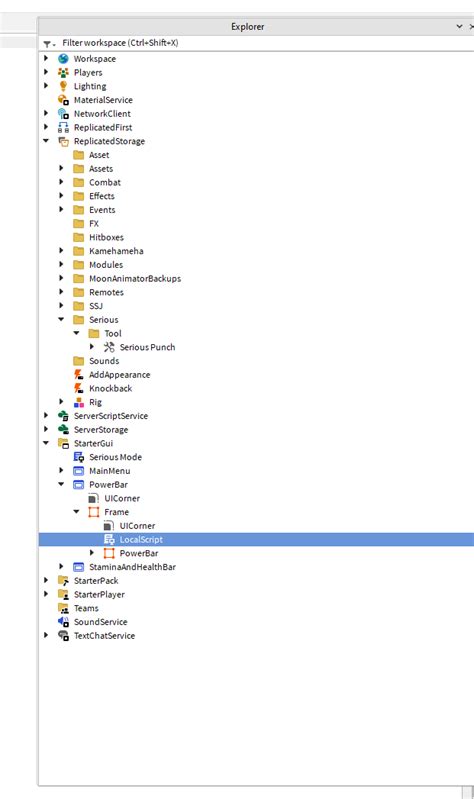Click the ServerScriptService icon

pos(63,416)
